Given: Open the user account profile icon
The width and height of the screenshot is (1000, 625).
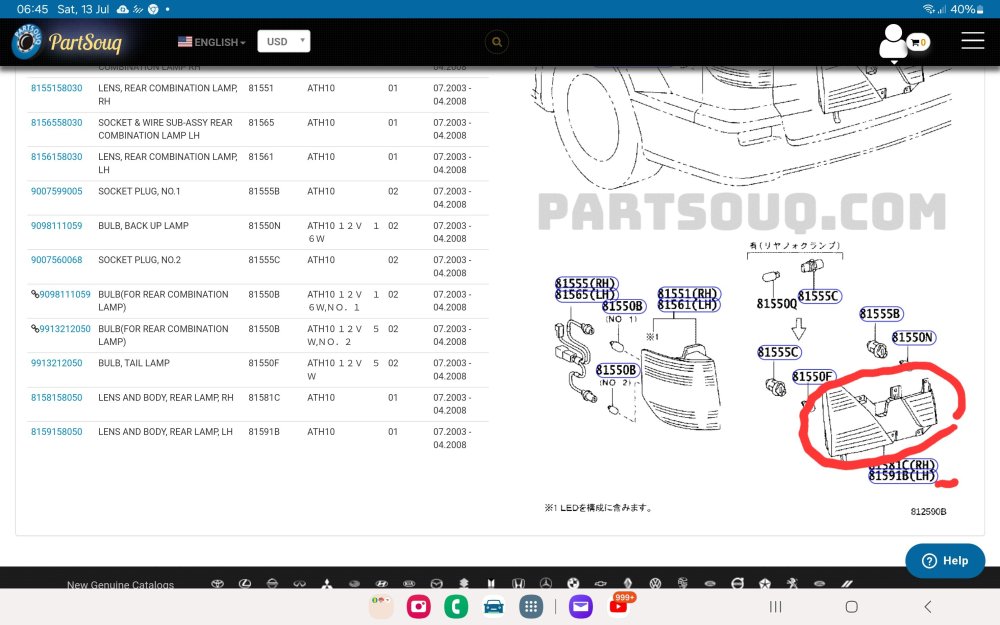Looking at the screenshot, I should (893, 42).
